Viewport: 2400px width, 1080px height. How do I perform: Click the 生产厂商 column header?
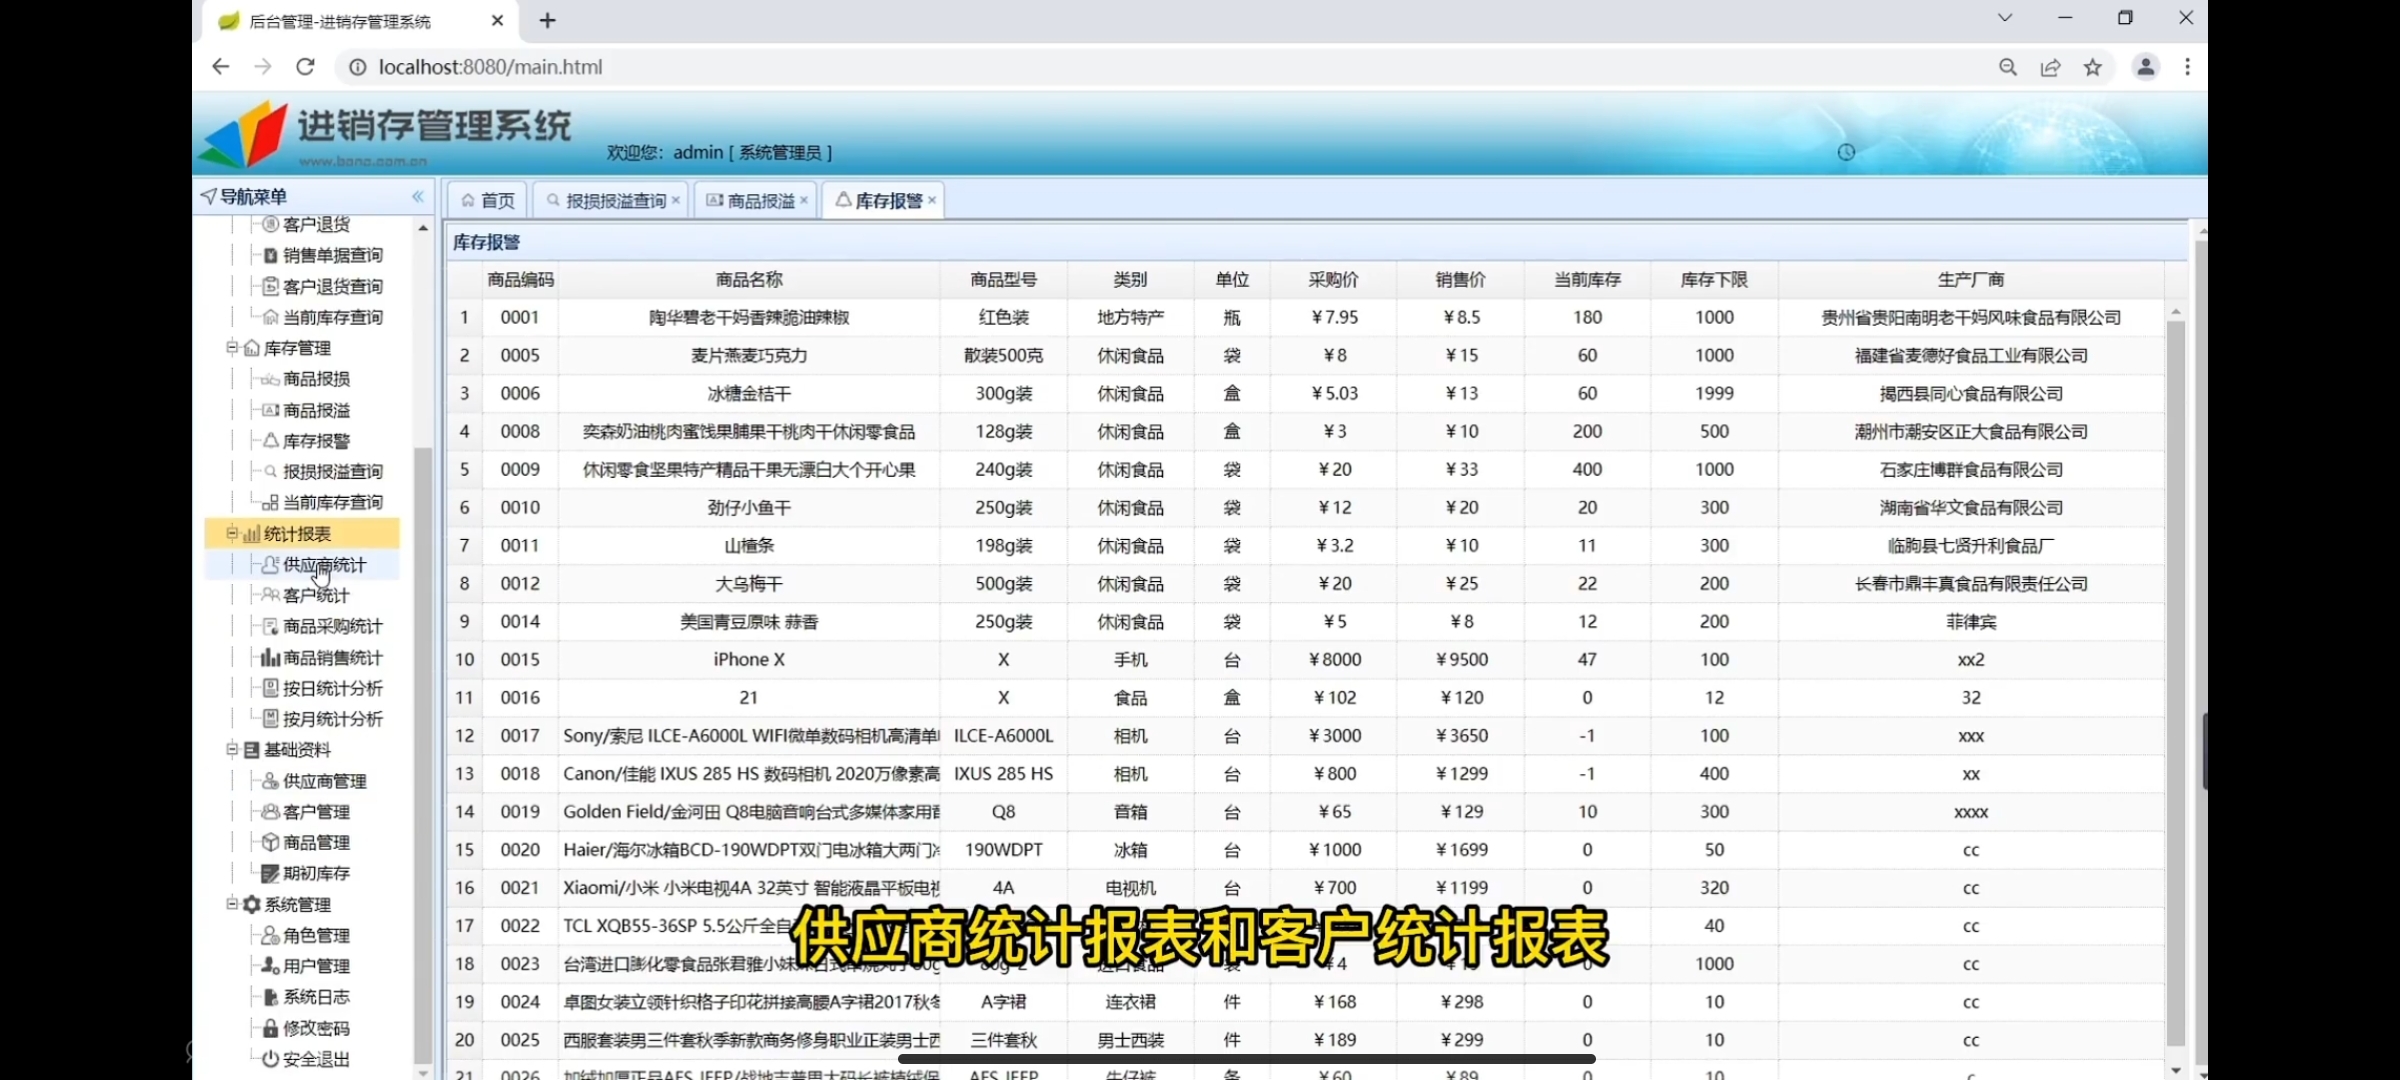pos(1970,280)
